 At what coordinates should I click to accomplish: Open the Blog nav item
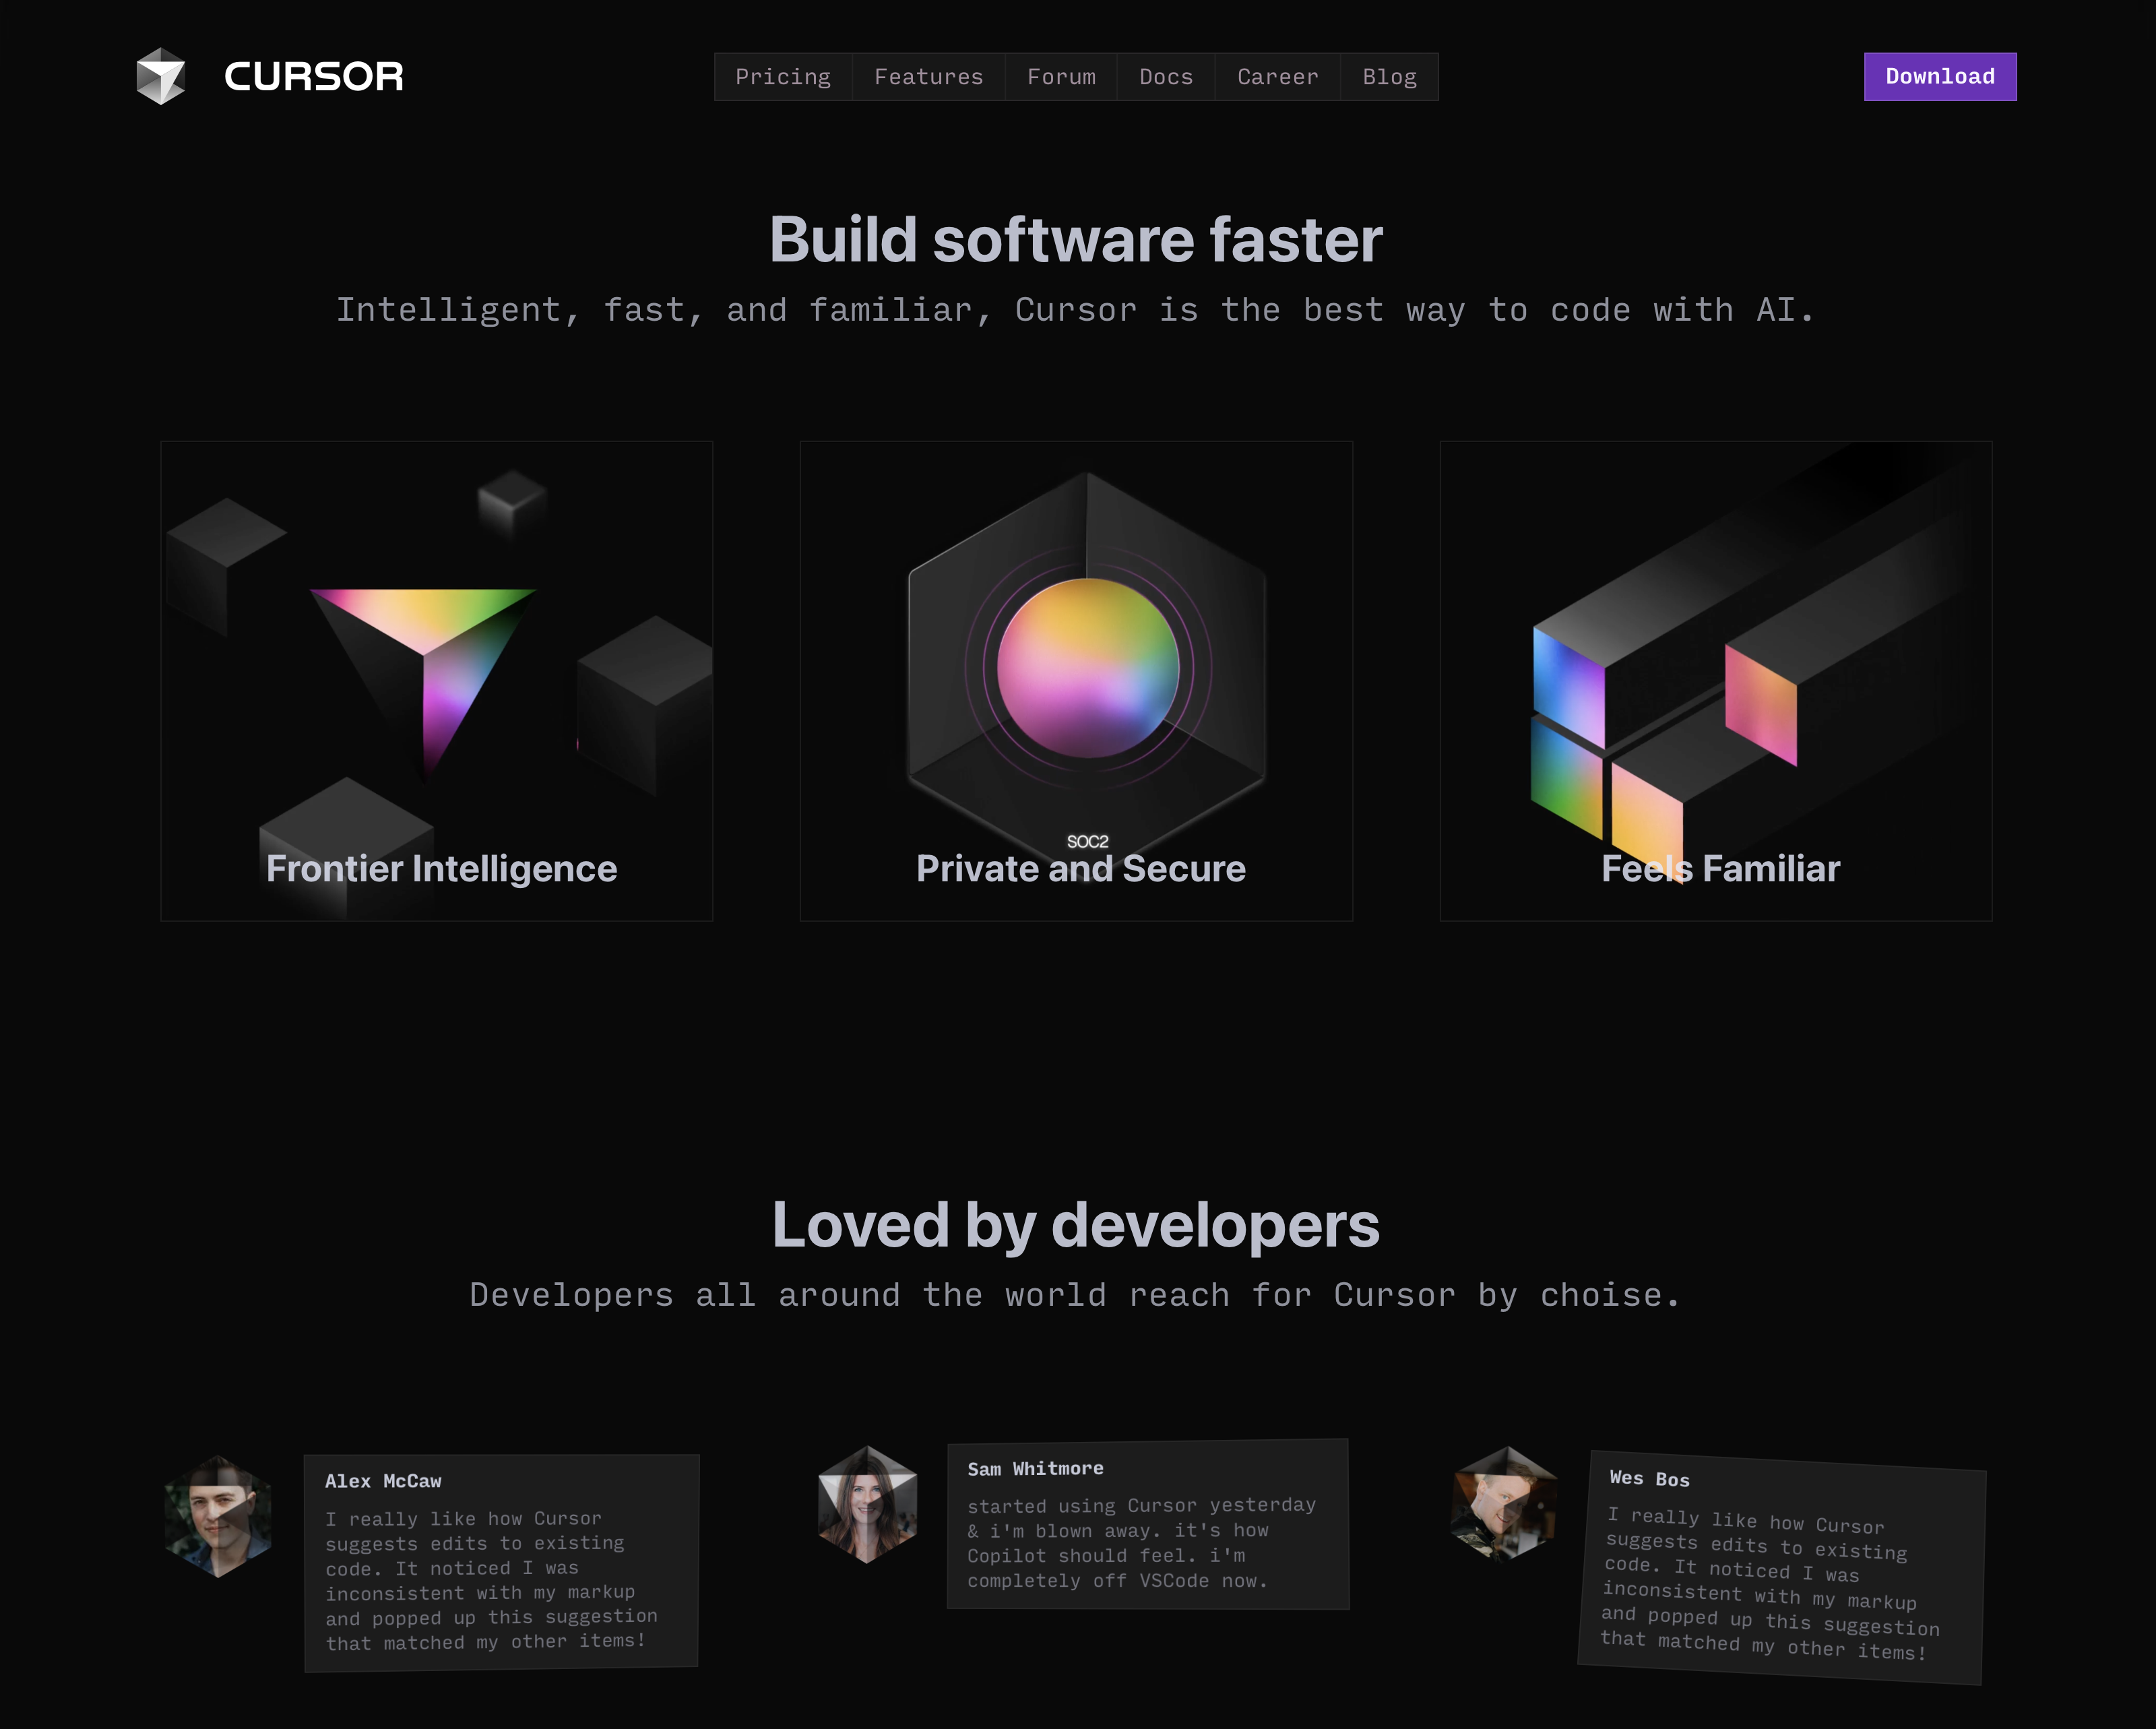1389,77
